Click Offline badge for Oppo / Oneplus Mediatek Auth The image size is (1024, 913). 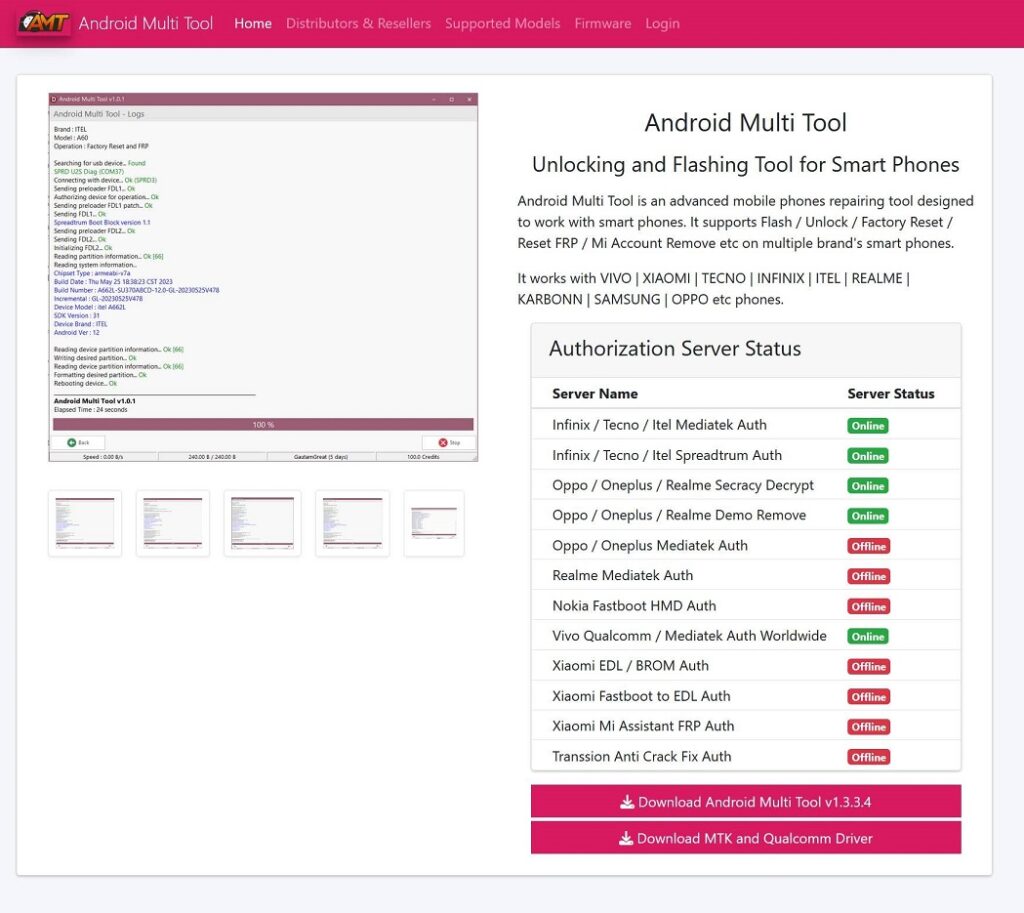(x=869, y=546)
